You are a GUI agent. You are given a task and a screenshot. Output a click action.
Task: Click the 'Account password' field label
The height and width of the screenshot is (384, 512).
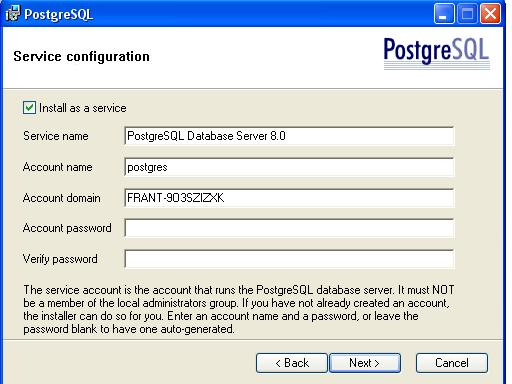coord(67,228)
